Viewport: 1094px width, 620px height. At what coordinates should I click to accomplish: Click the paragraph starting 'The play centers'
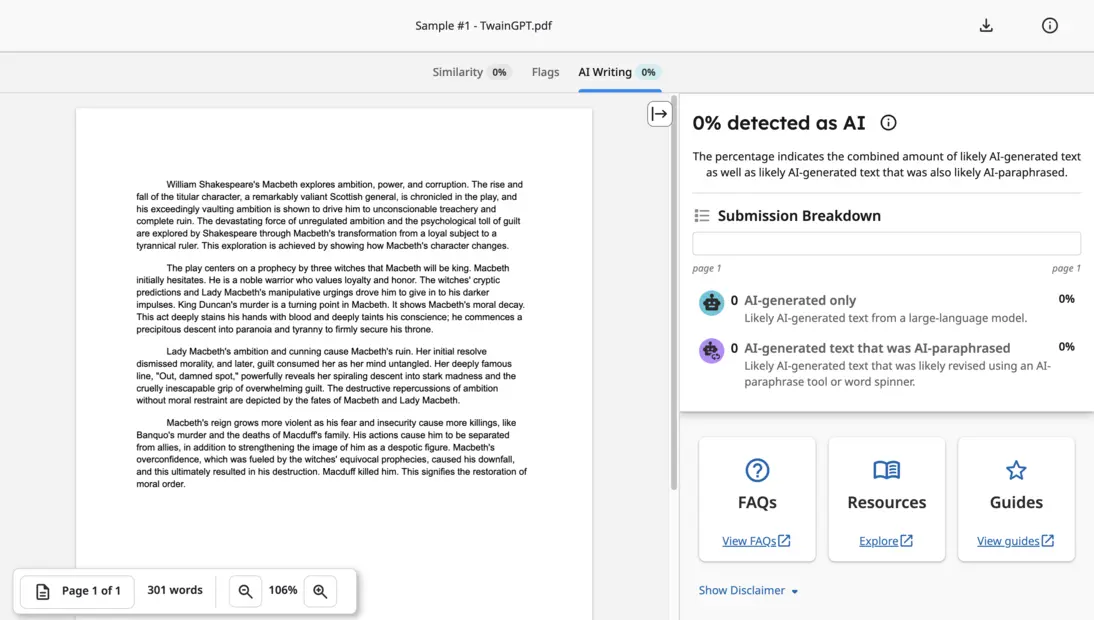[x=330, y=298]
